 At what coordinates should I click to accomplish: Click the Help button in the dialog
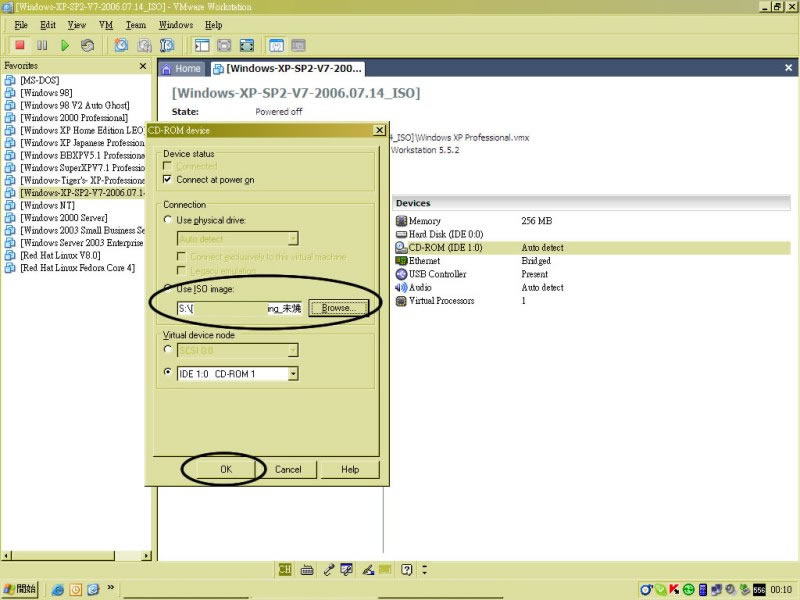[x=350, y=469]
